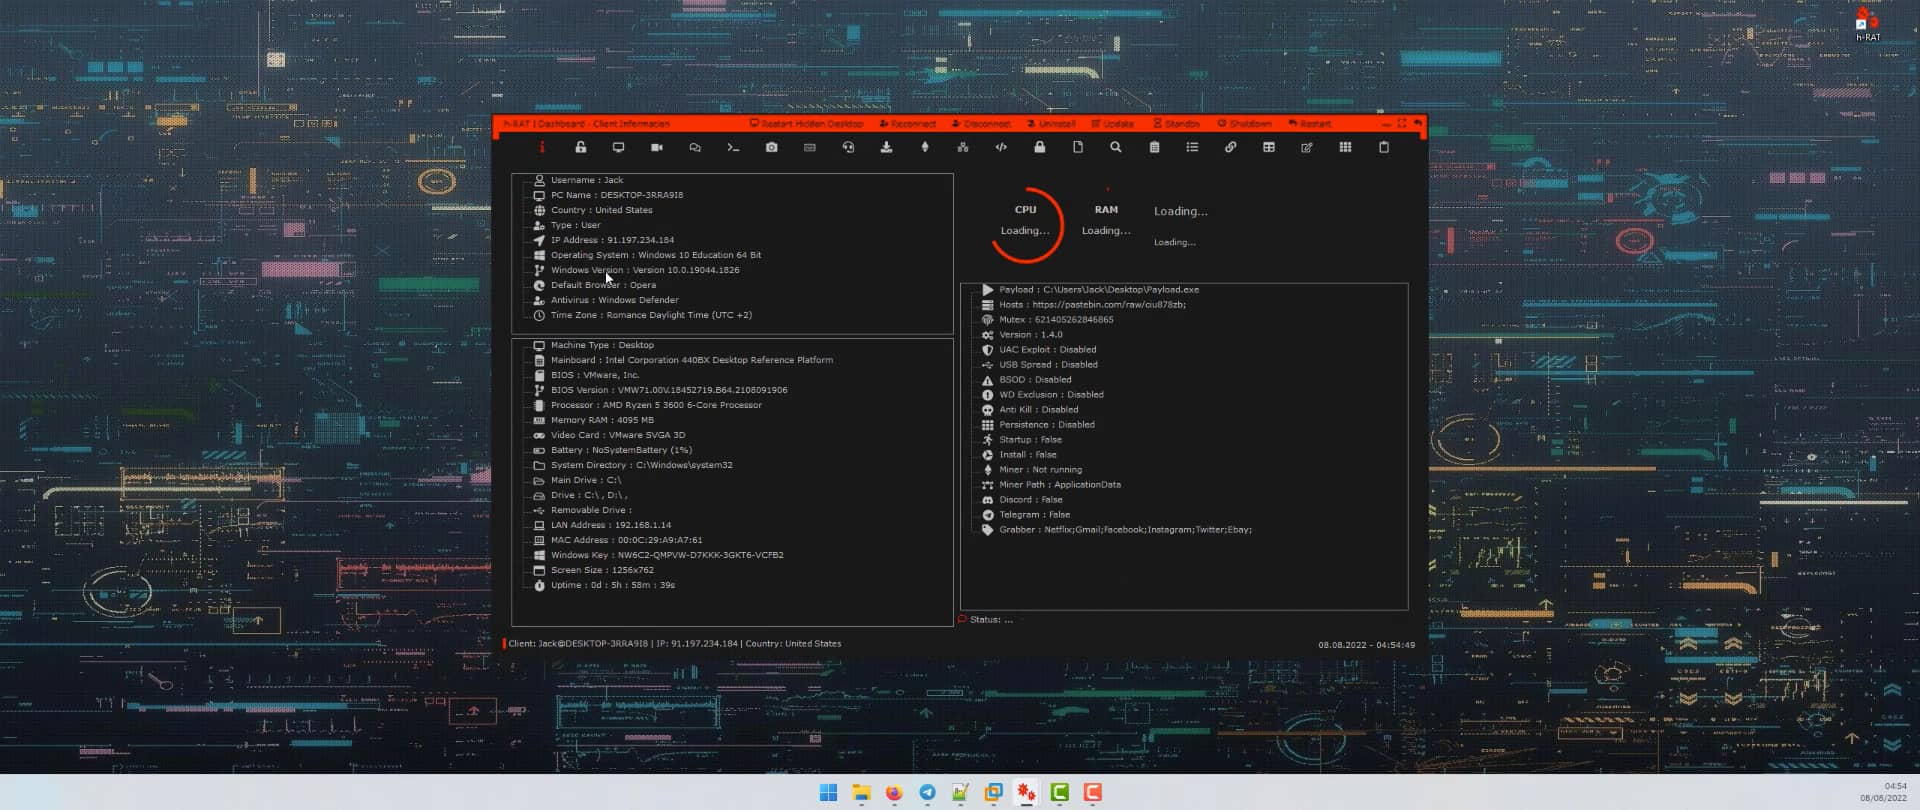Select the 'Video Card : VMware SVGA 3D' row
This screenshot has width=1920, height=810.
(609, 435)
